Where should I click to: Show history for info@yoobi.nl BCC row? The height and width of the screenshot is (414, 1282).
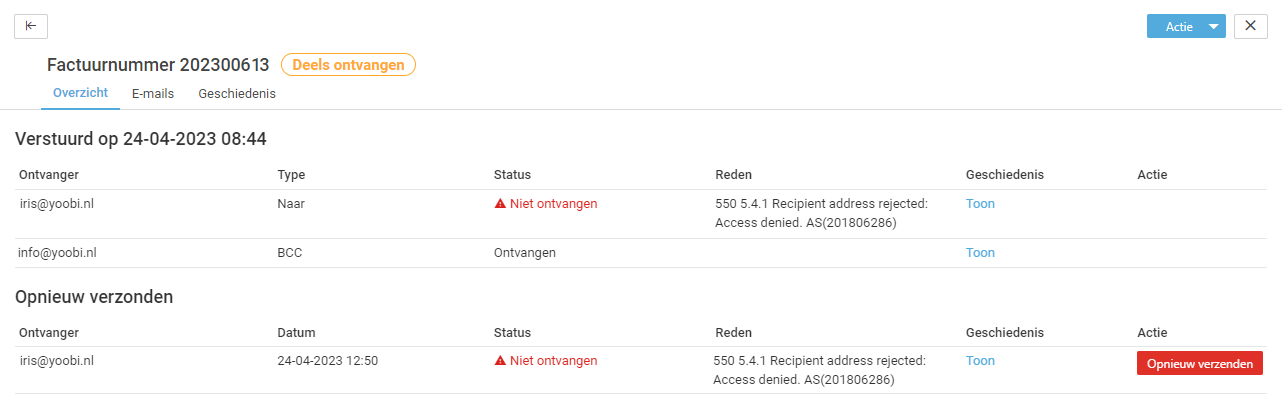click(x=980, y=253)
